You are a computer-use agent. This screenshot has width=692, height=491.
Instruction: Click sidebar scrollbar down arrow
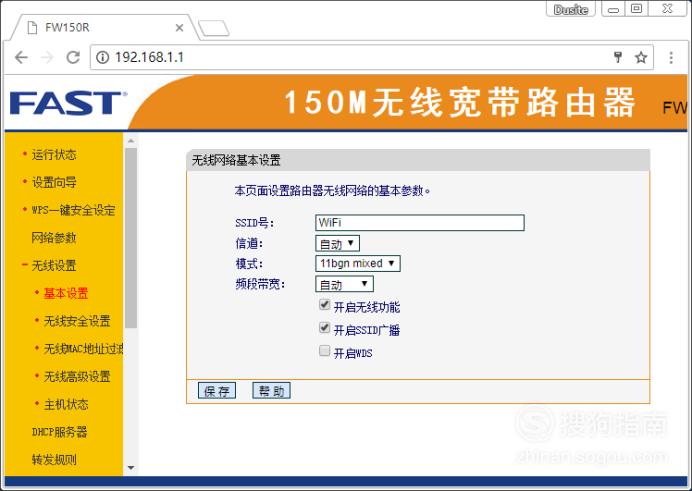coord(131,468)
